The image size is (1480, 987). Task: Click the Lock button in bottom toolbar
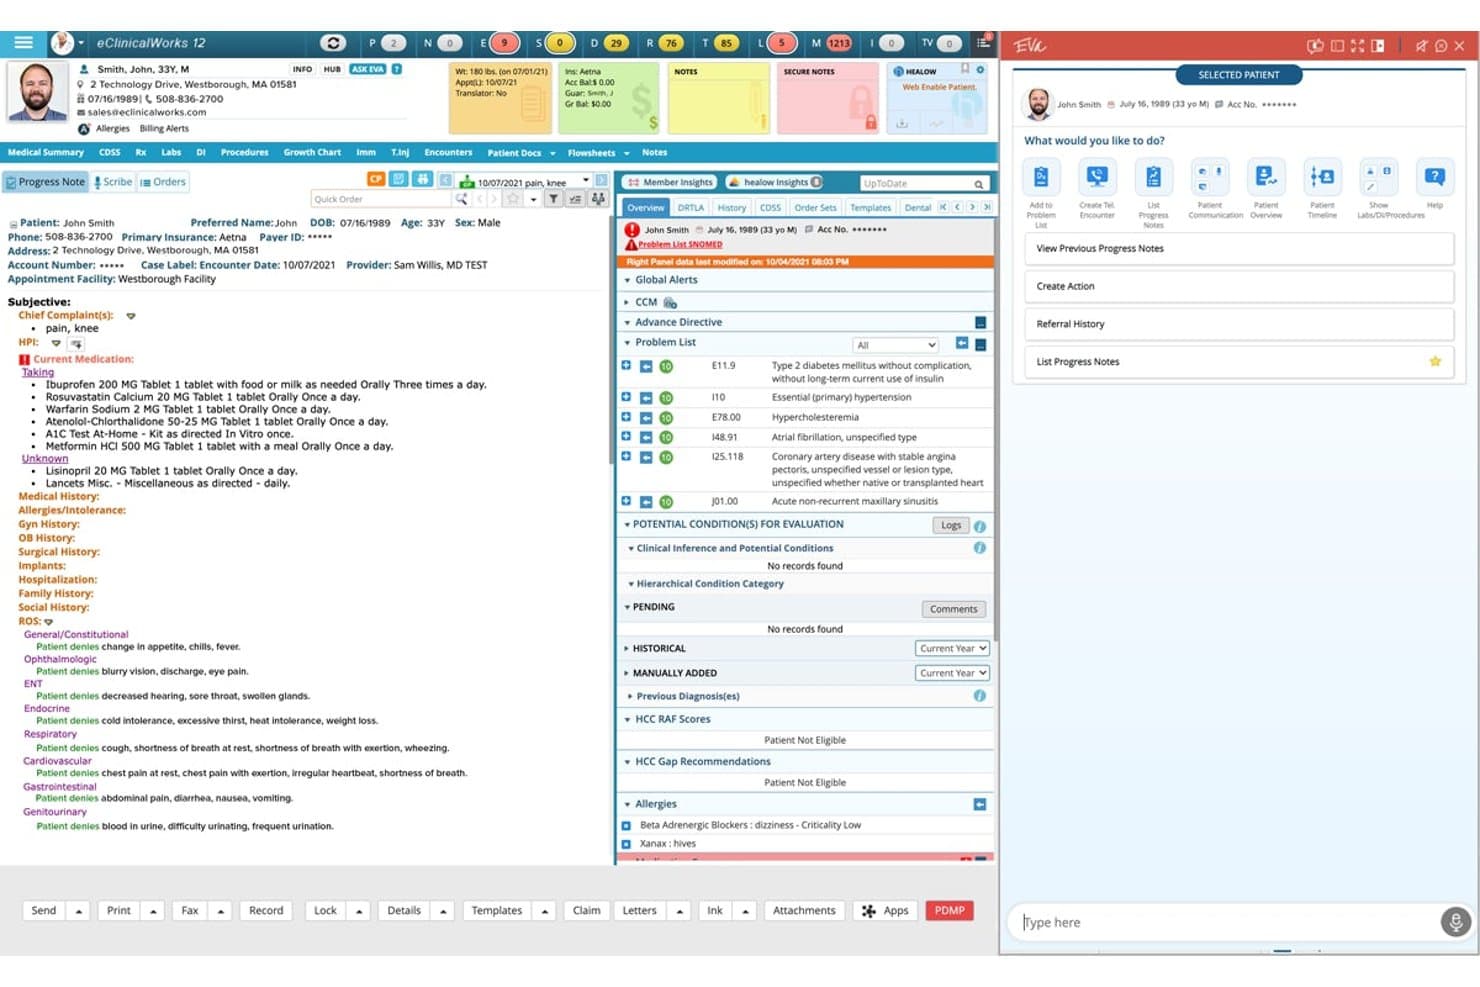coord(325,910)
